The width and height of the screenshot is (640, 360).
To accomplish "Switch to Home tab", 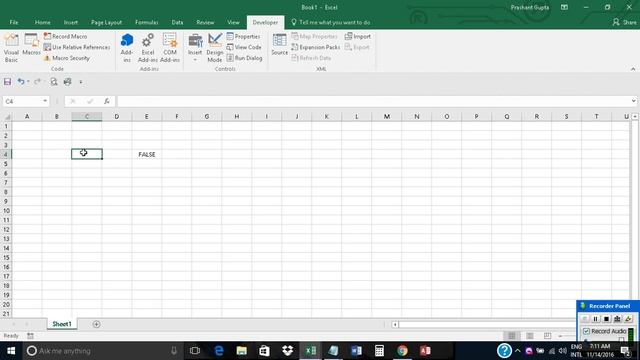I will click(42, 22).
